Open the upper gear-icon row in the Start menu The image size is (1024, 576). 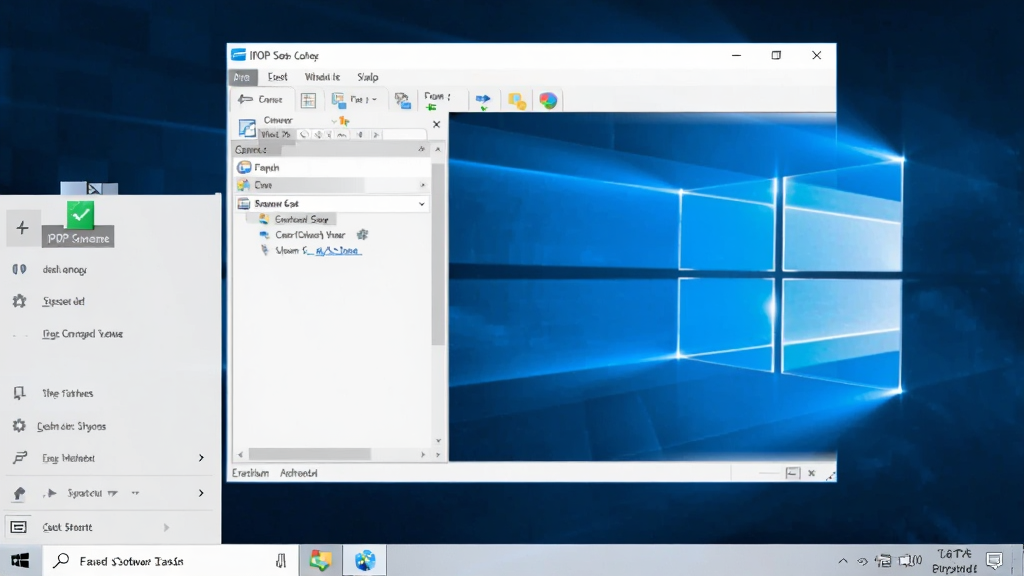tap(110, 301)
